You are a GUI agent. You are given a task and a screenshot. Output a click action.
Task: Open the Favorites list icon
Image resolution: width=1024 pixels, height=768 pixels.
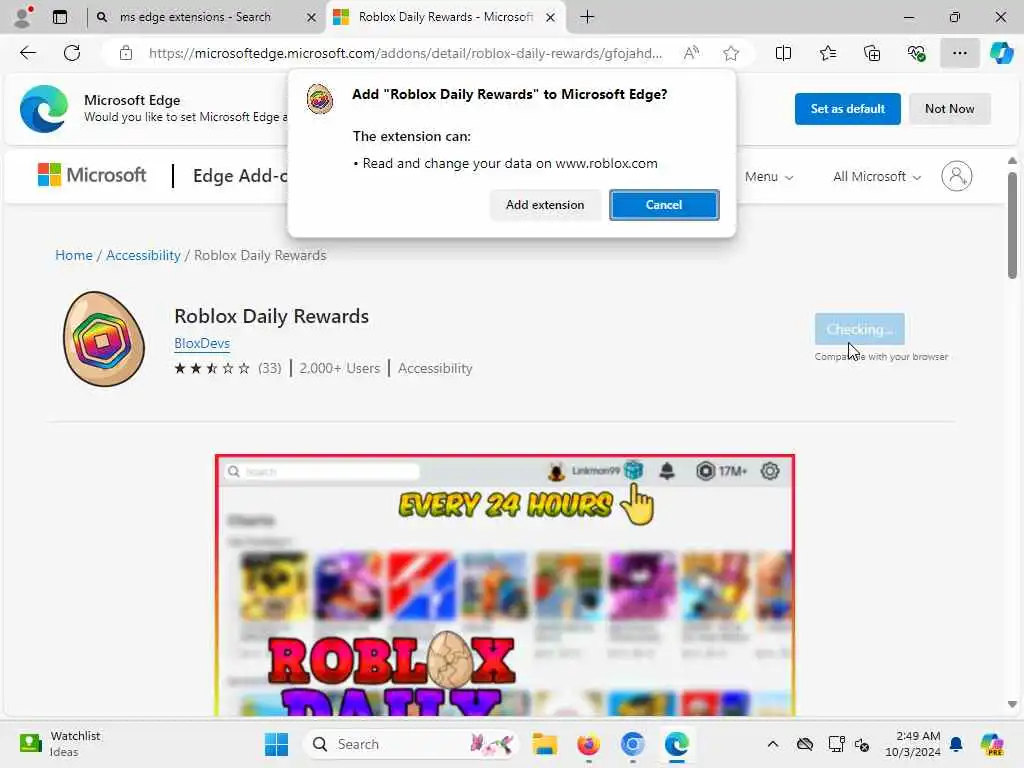[x=827, y=53]
